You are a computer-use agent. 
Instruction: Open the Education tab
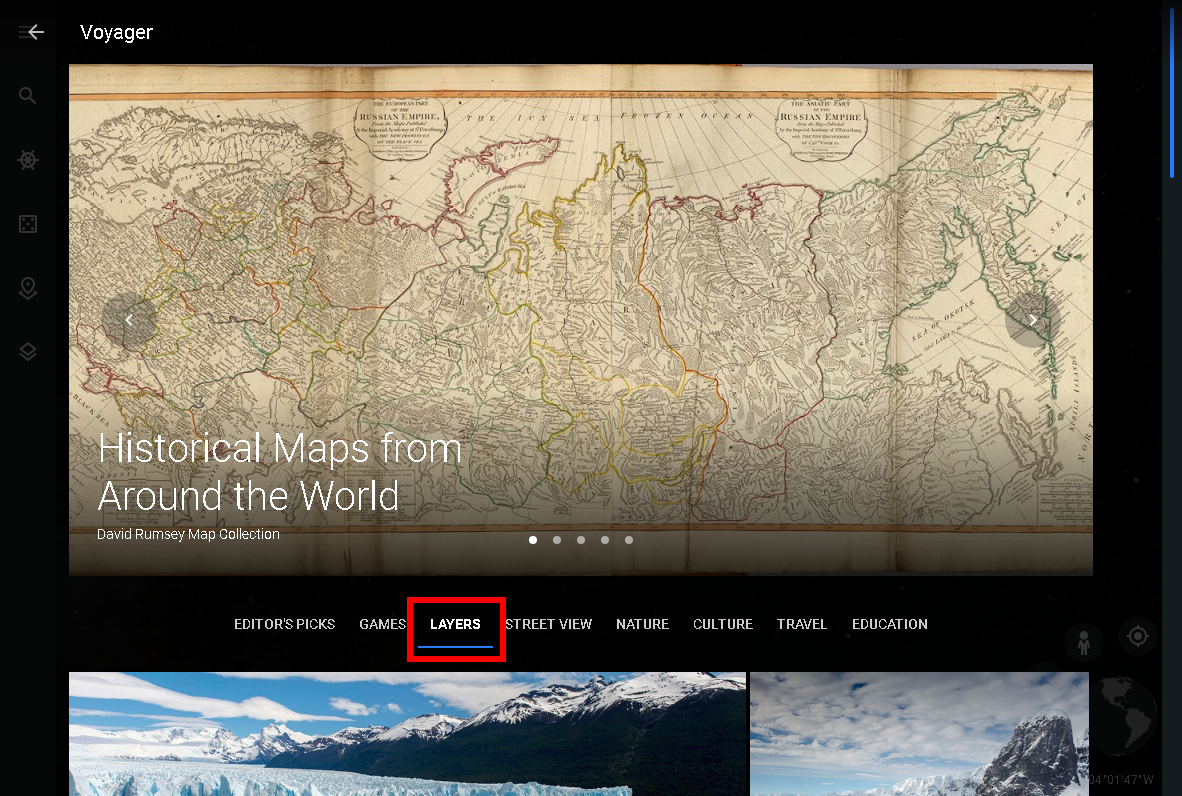[890, 624]
